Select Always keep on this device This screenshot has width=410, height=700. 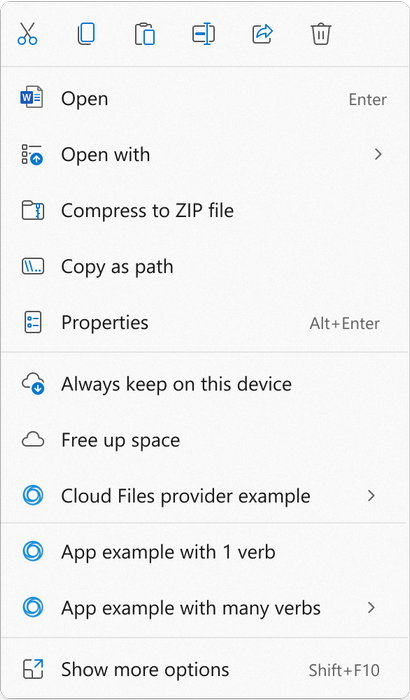[205, 384]
